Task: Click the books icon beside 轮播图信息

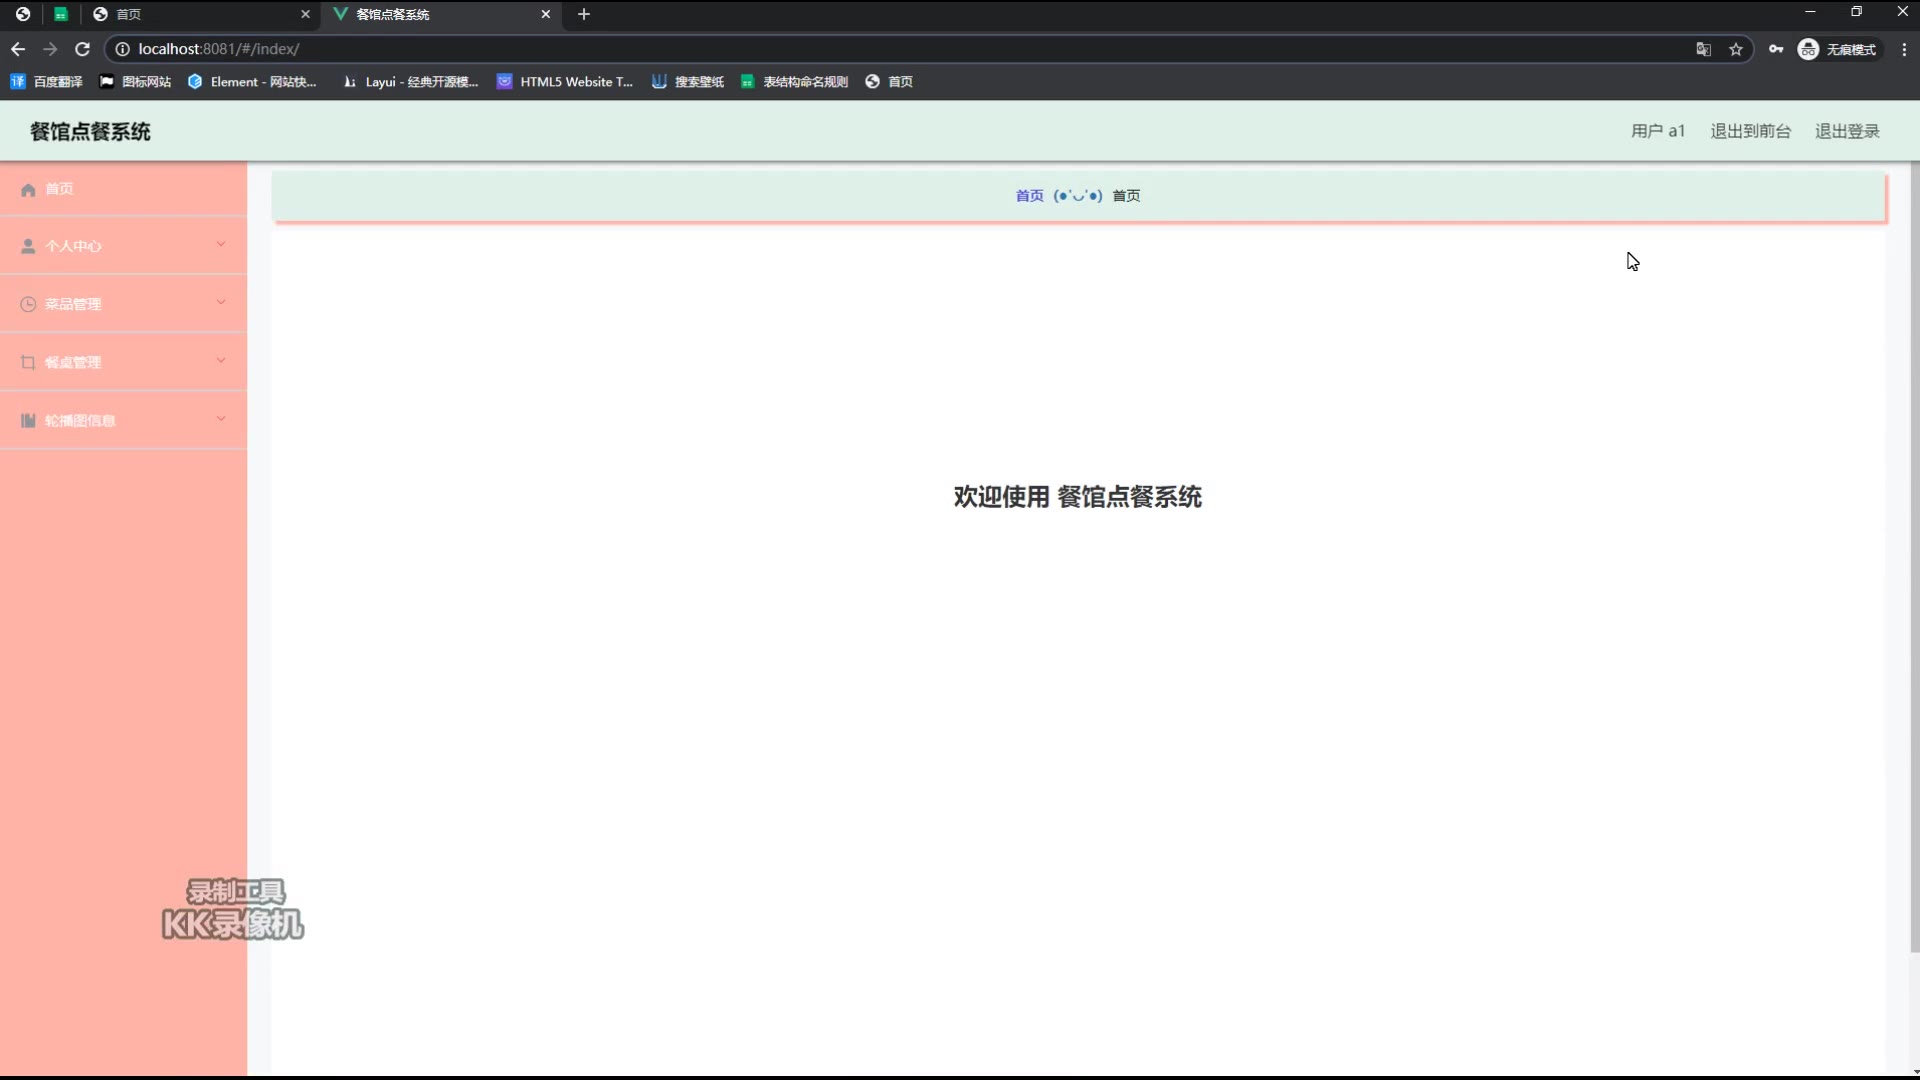Action: pos(28,421)
